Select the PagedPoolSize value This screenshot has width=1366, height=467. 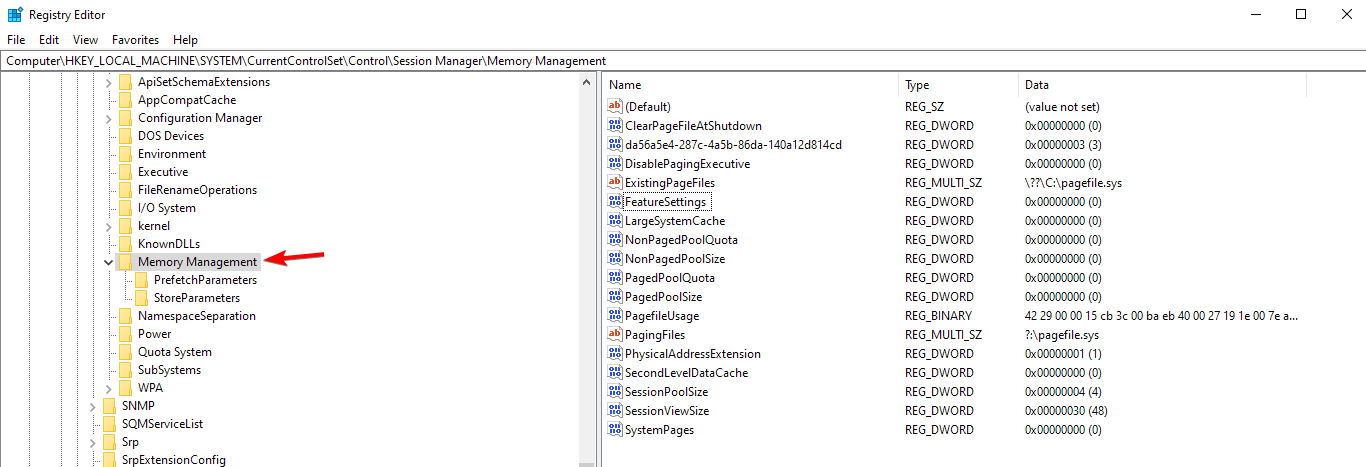[x=664, y=297]
